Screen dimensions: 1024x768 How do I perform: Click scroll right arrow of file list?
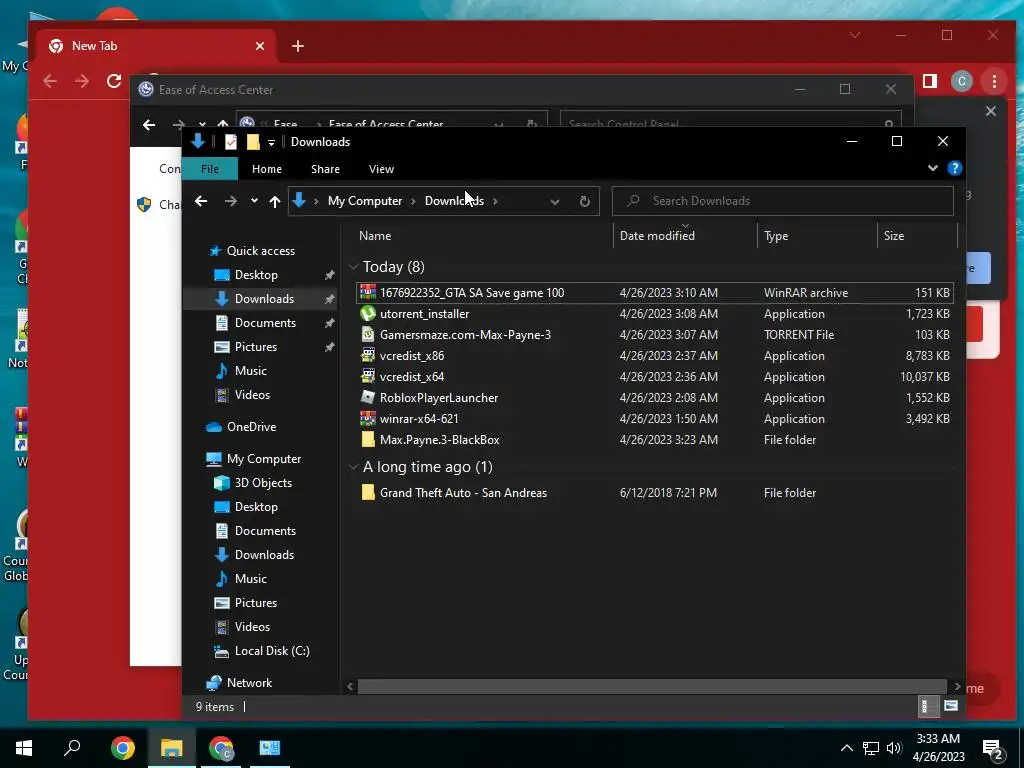(957, 686)
